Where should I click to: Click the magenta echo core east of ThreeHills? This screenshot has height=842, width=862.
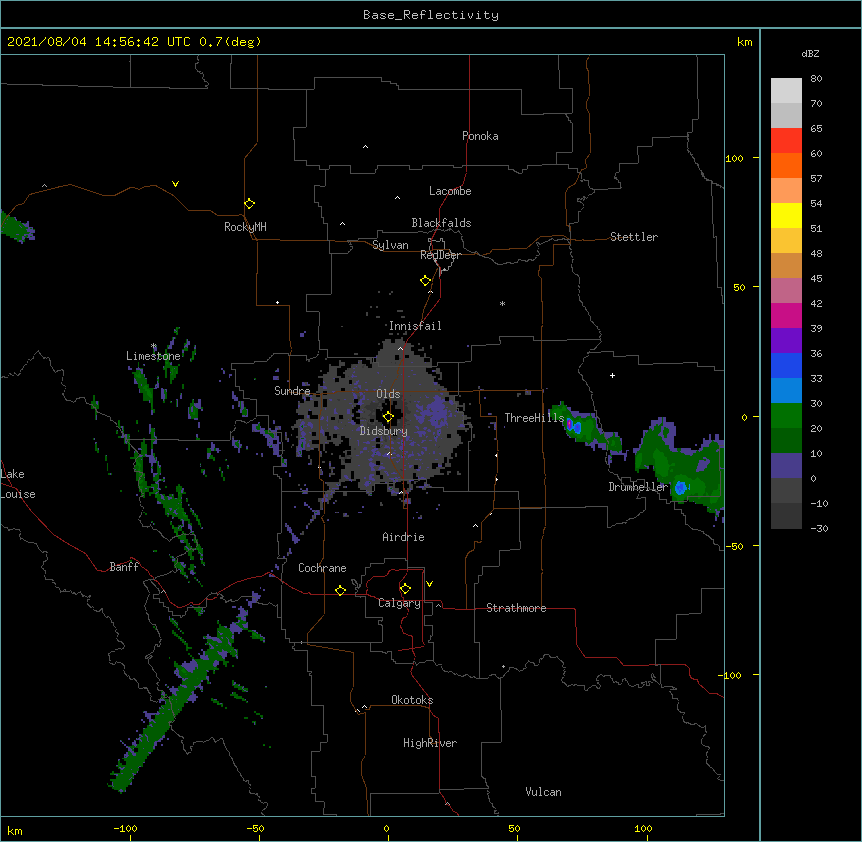click(570, 425)
